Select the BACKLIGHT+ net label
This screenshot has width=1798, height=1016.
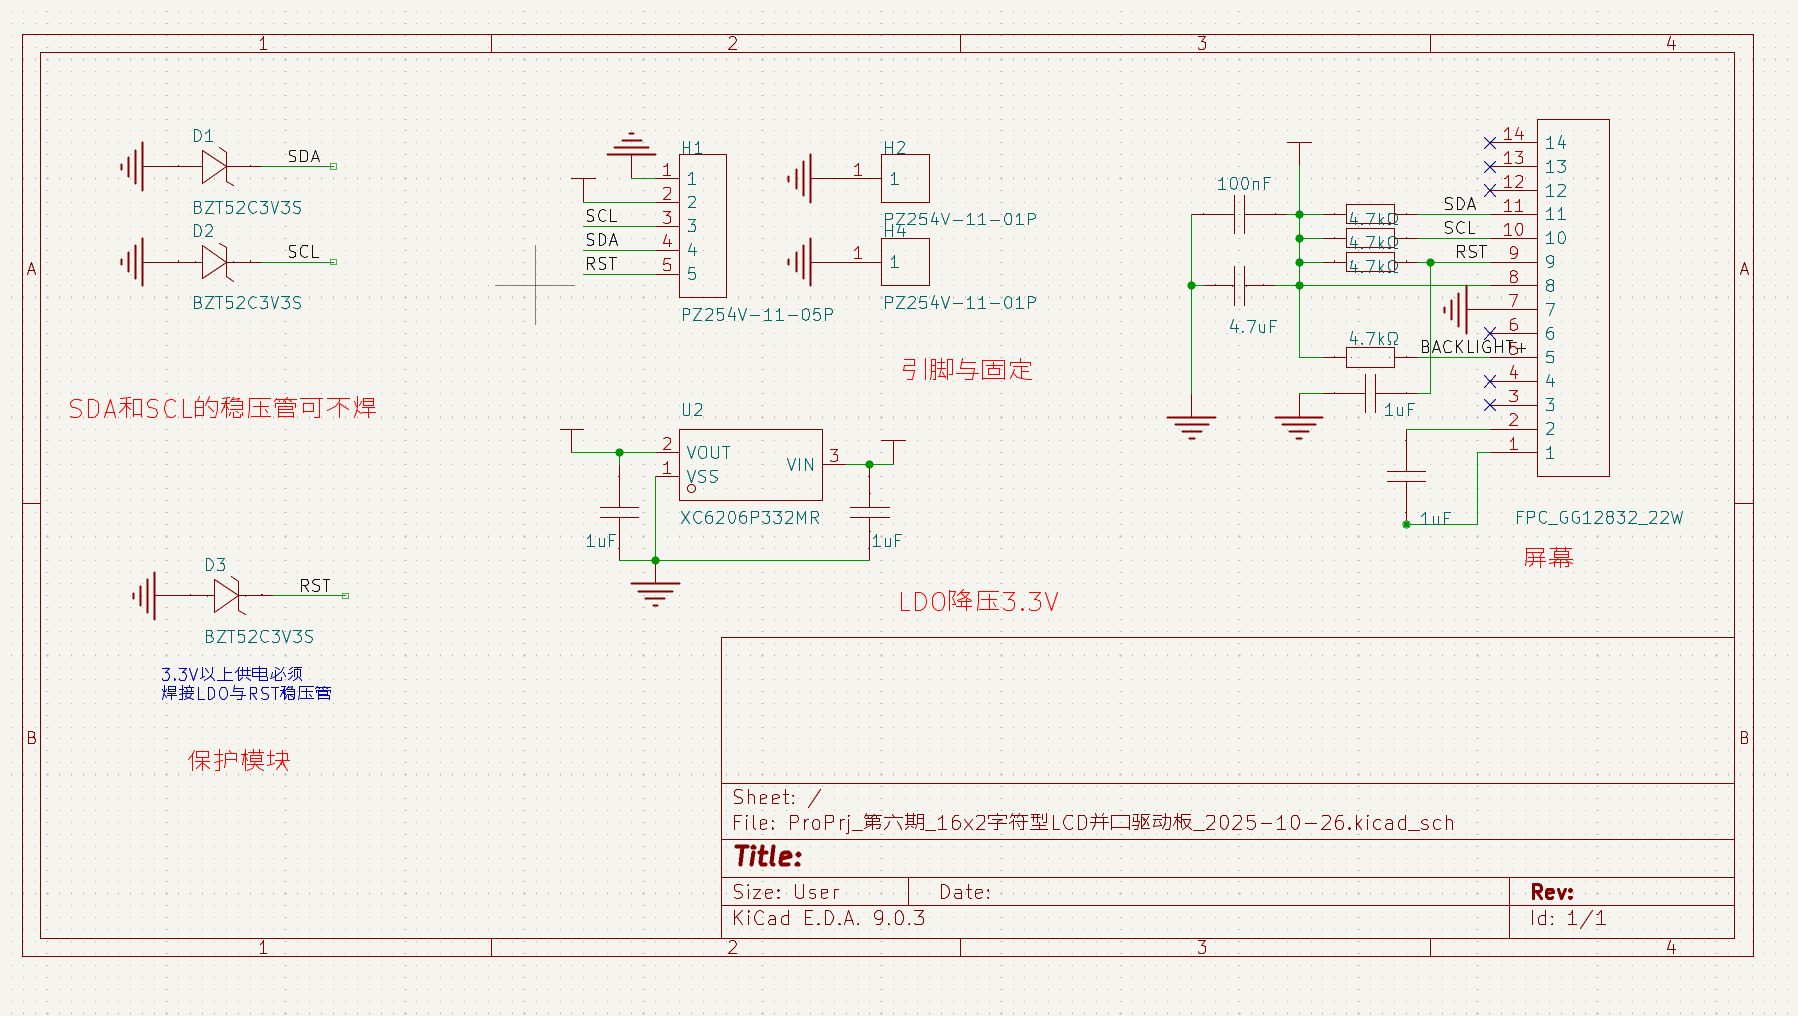[1472, 347]
